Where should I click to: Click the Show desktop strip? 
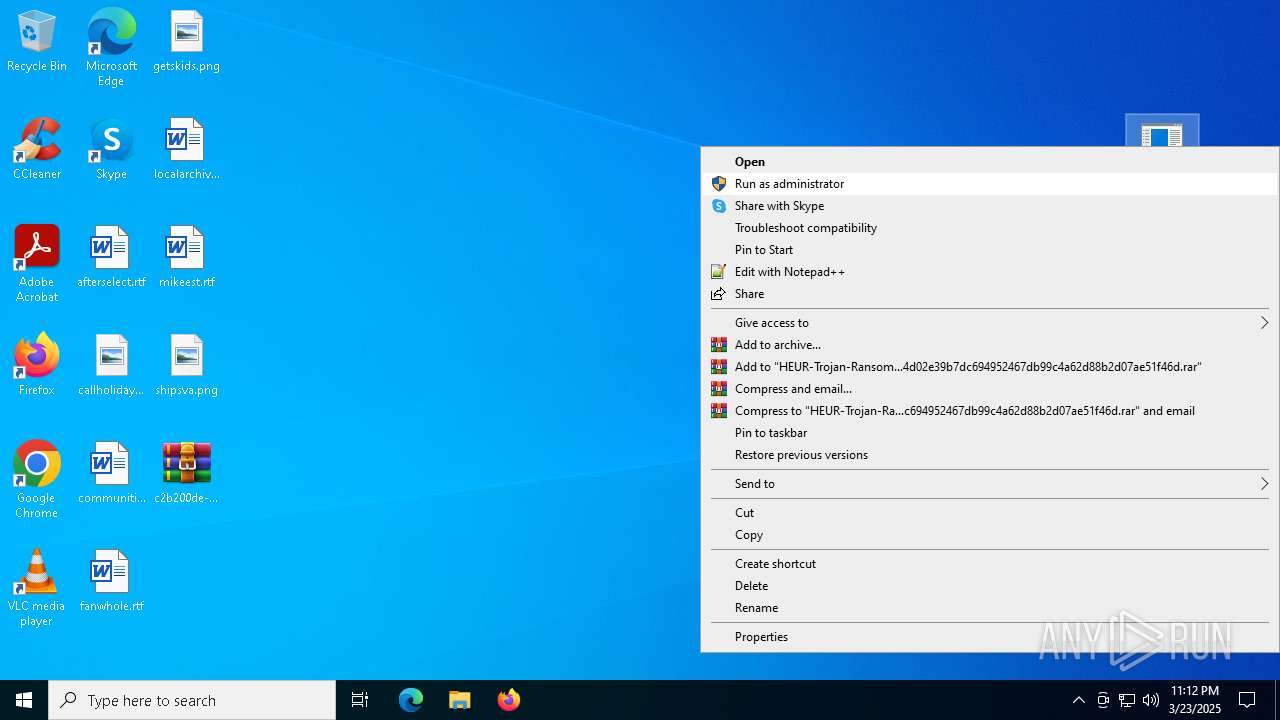(1277, 700)
